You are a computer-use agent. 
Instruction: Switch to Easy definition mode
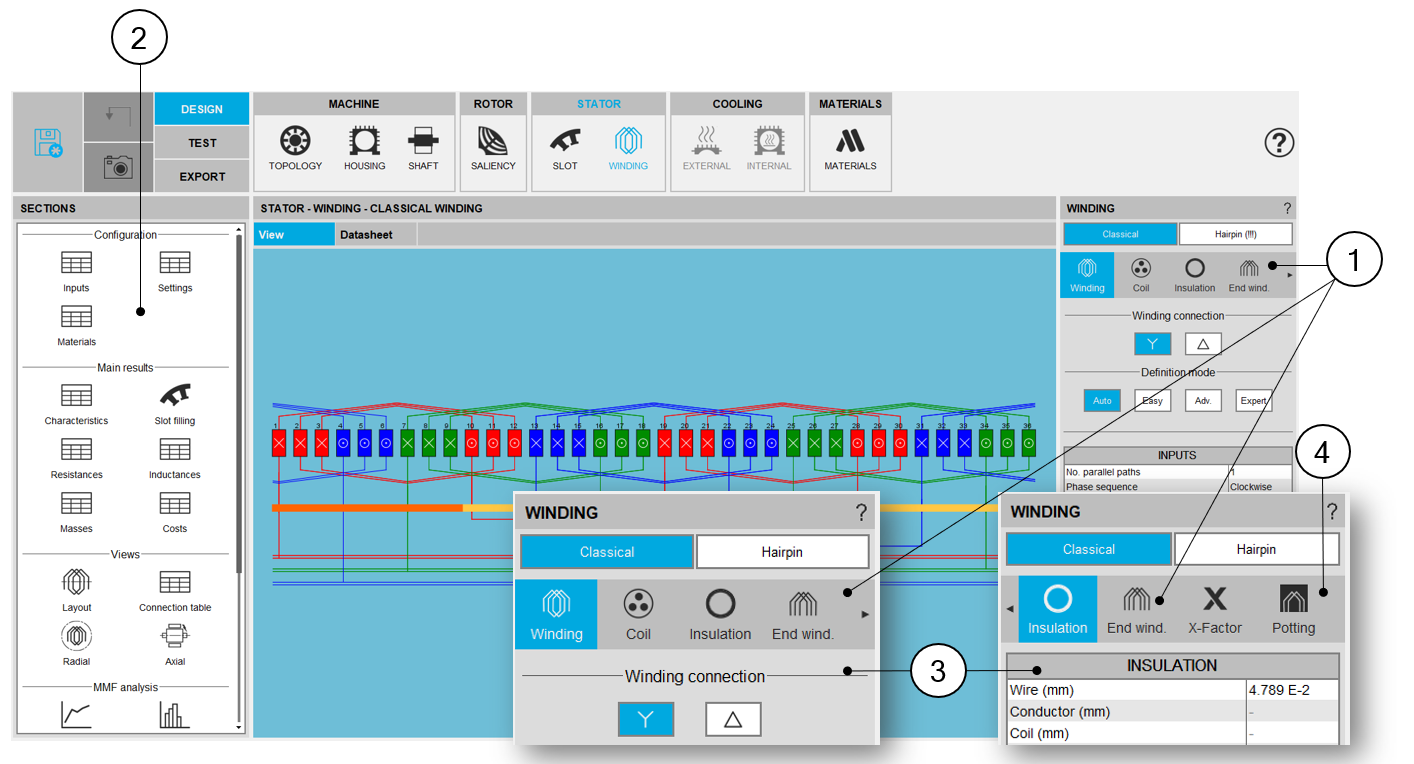(1152, 401)
